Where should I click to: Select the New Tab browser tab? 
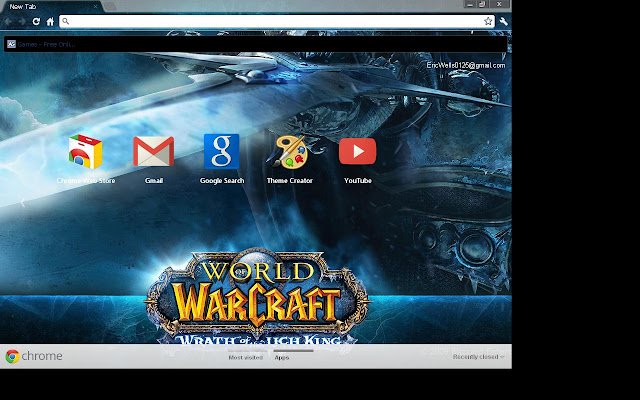51,7
